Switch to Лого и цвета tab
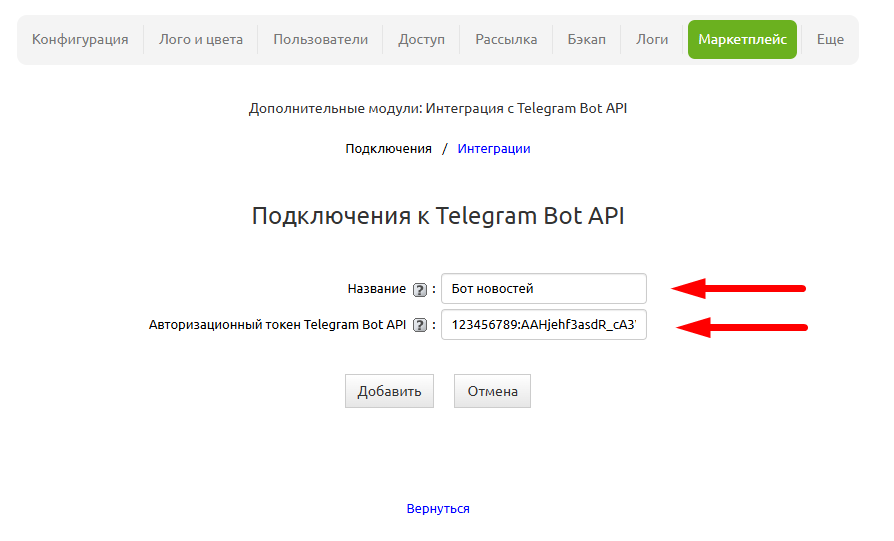The width and height of the screenshot is (894, 541). click(201, 39)
